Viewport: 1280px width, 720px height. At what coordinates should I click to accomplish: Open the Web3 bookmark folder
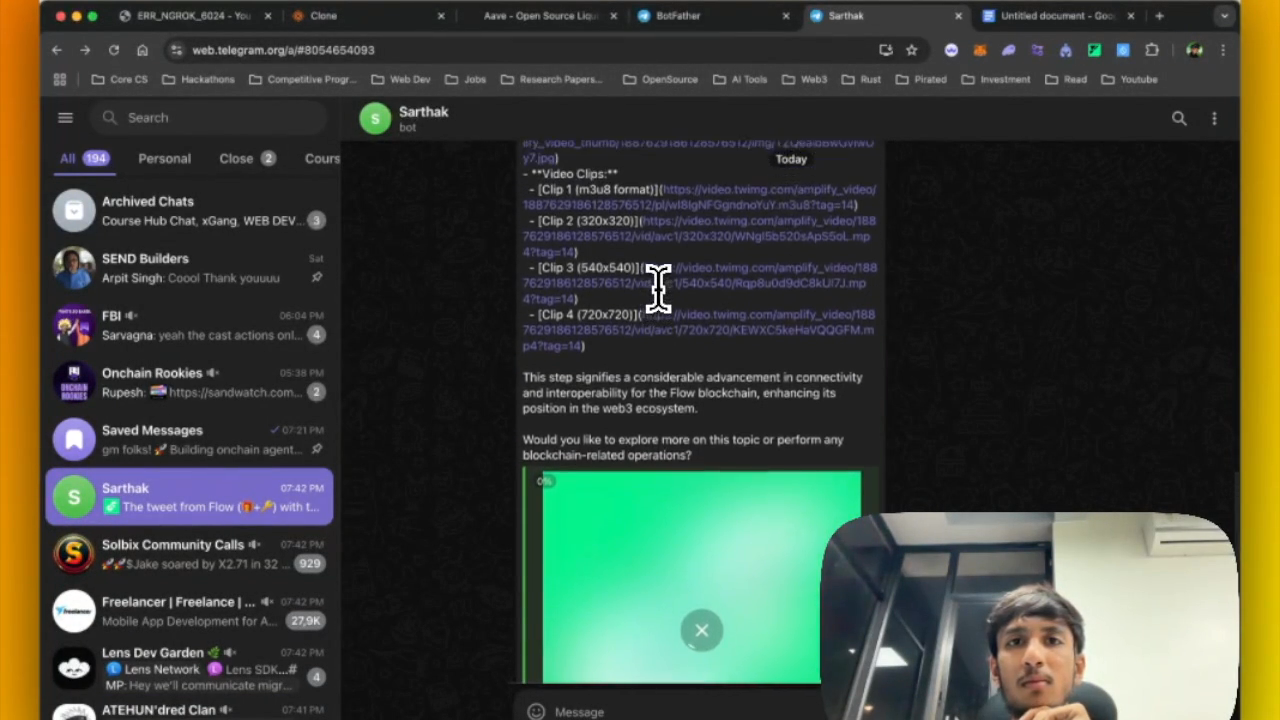pyautogui.click(x=804, y=80)
